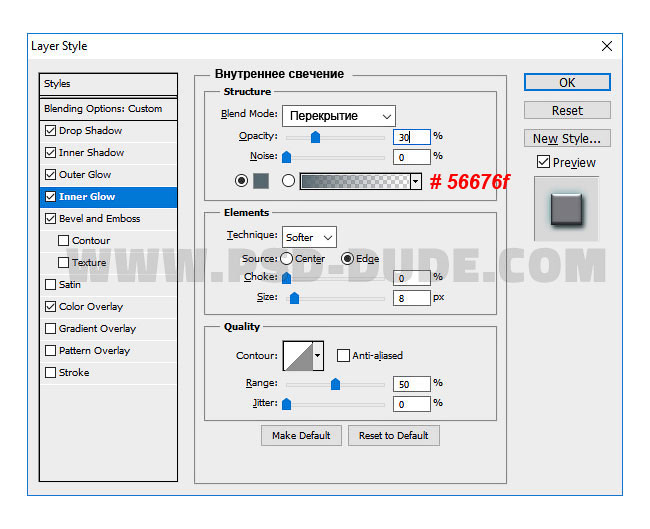The width and height of the screenshot is (650, 529).
Task: Click the contour curve thumbnail
Action: (x=298, y=355)
